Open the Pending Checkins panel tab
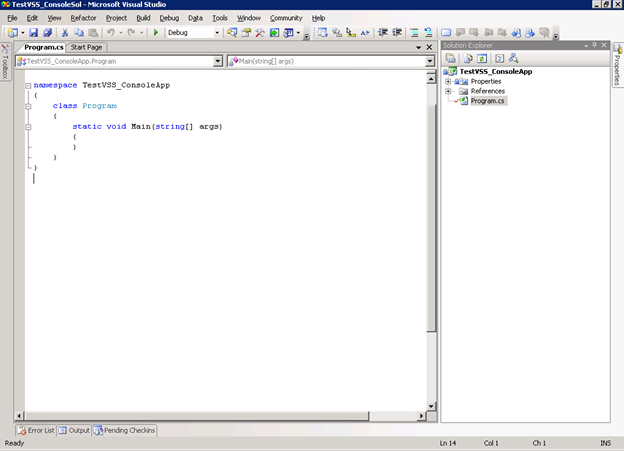624x451 pixels. [125, 430]
